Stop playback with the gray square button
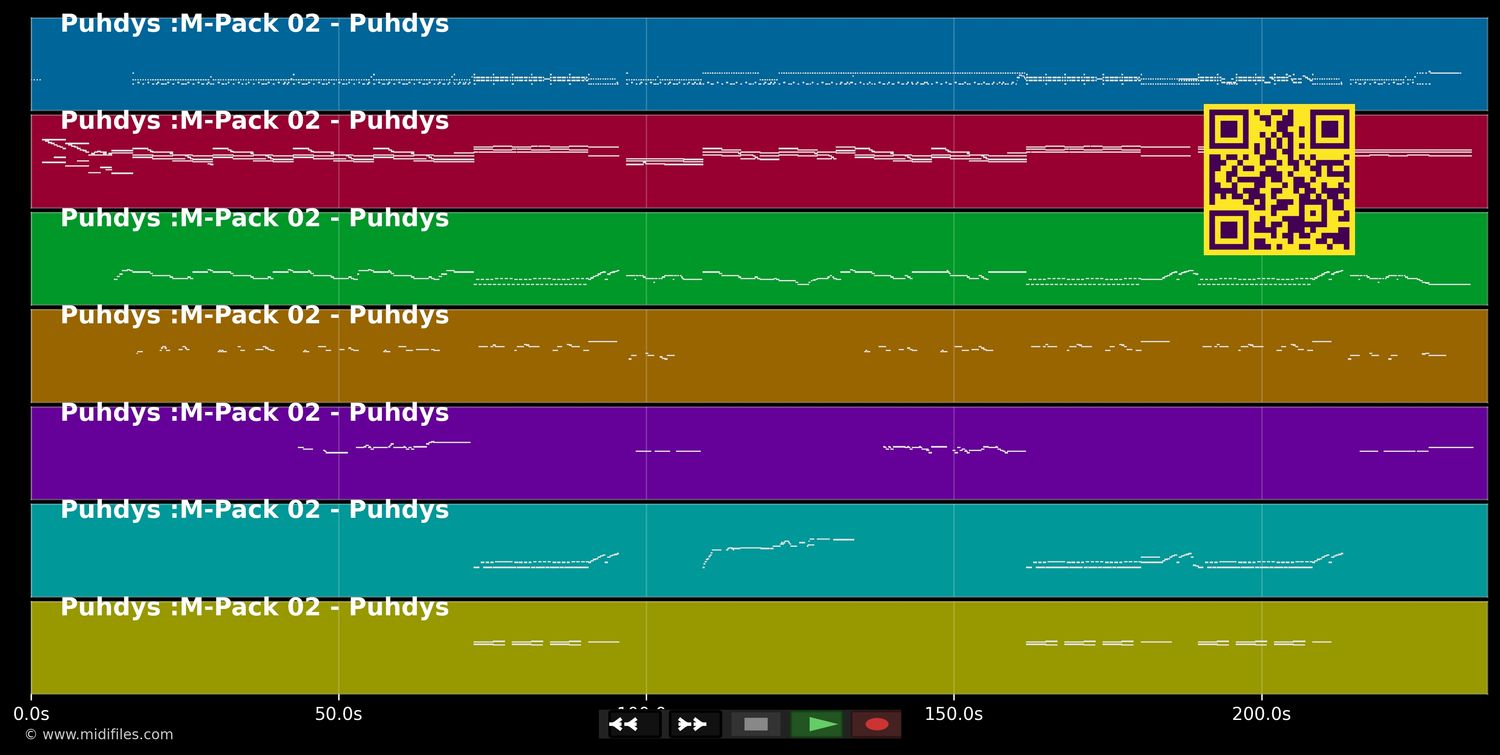Viewport: 1500px width, 755px height. 756,724
